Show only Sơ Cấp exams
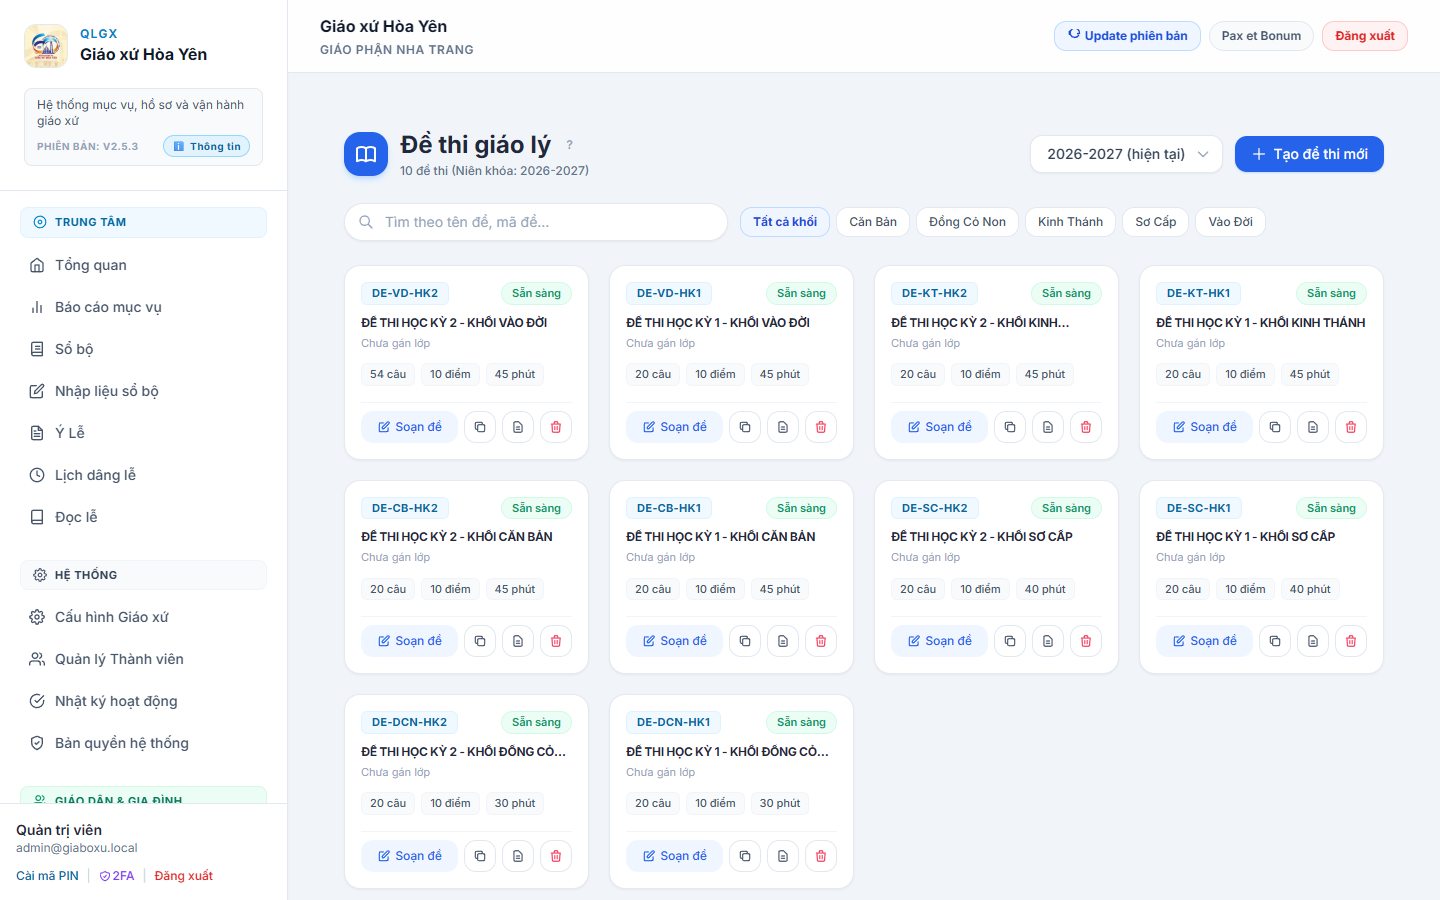The width and height of the screenshot is (1440, 900). coord(1156,222)
